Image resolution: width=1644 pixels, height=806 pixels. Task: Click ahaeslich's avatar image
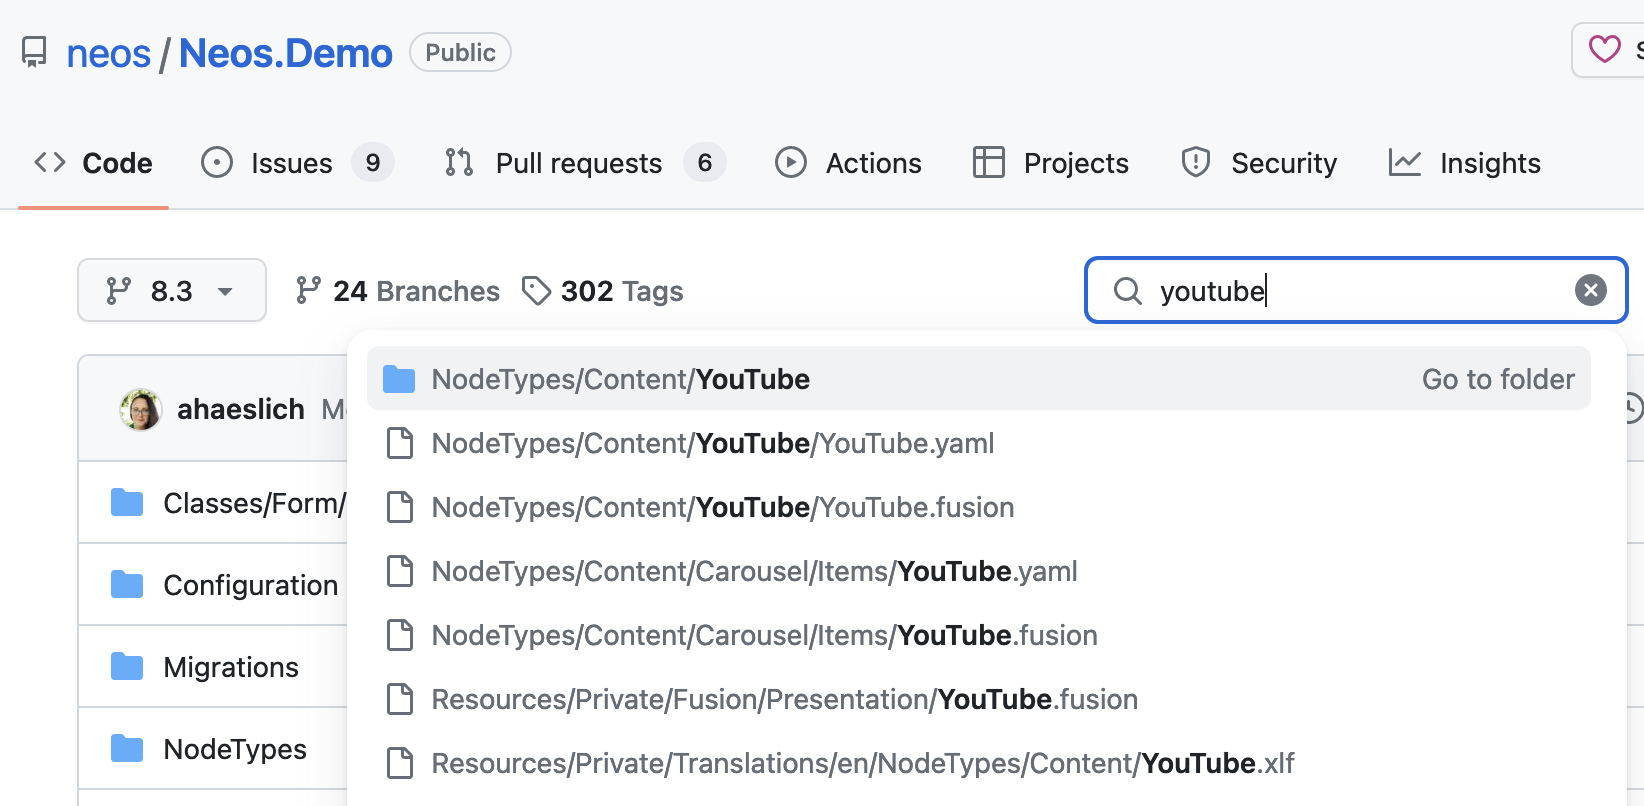[x=141, y=409]
